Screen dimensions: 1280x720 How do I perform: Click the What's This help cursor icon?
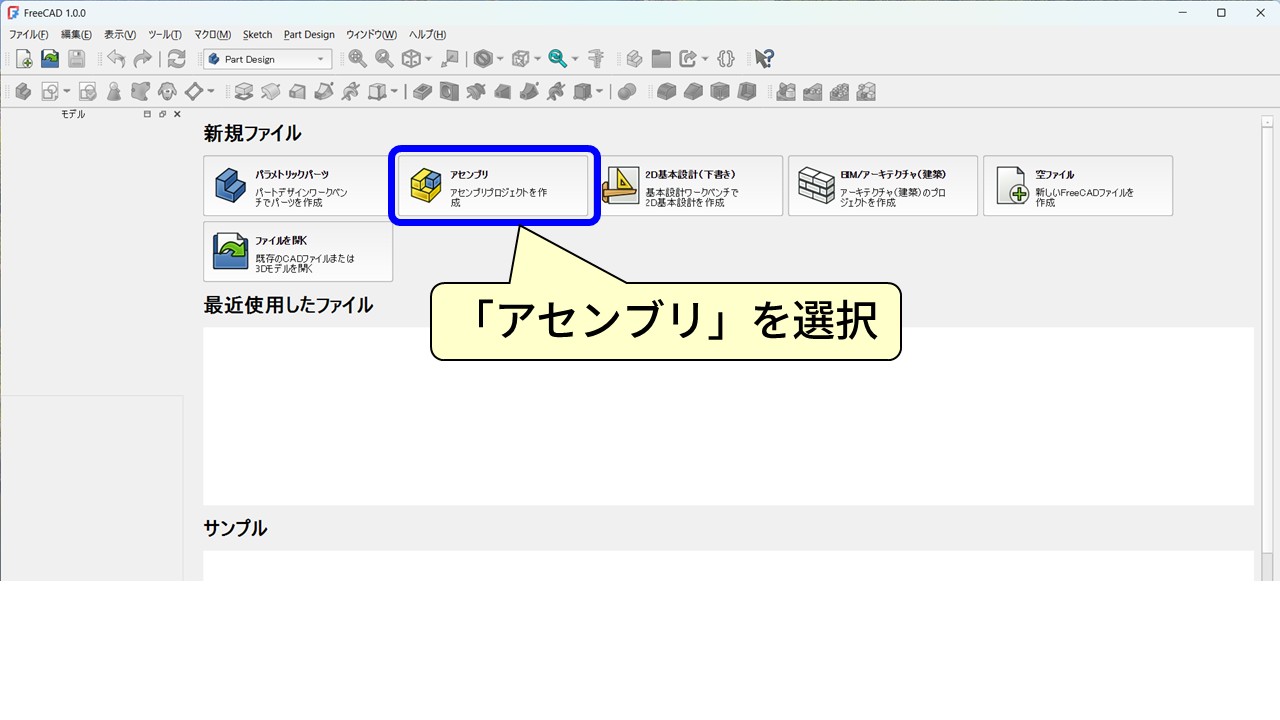pyautogui.click(x=764, y=59)
